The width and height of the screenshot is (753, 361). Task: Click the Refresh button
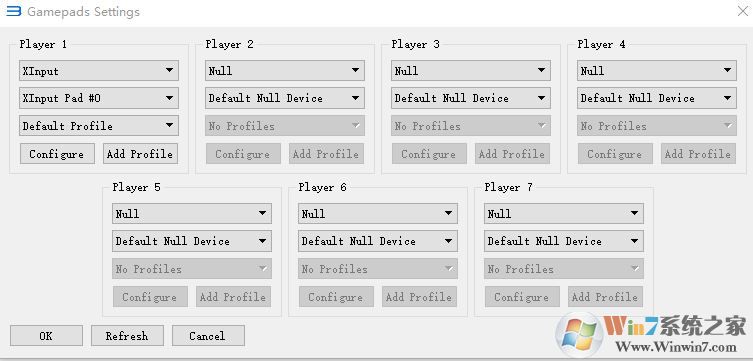[x=127, y=336]
